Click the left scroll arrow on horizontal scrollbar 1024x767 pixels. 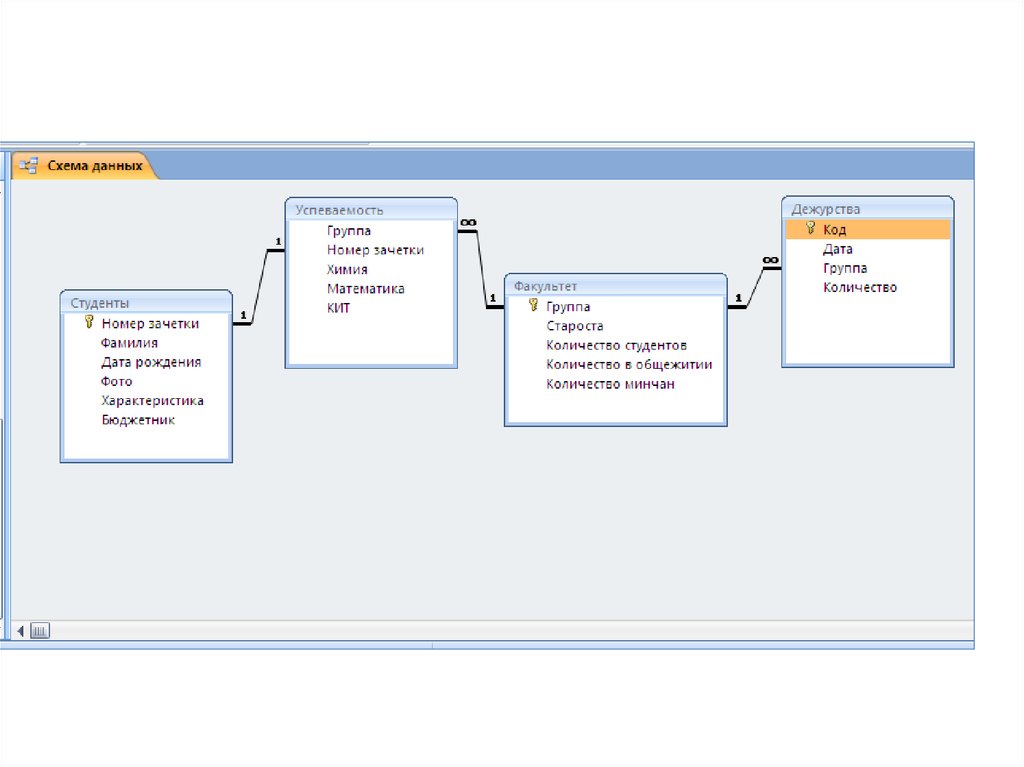22,630
